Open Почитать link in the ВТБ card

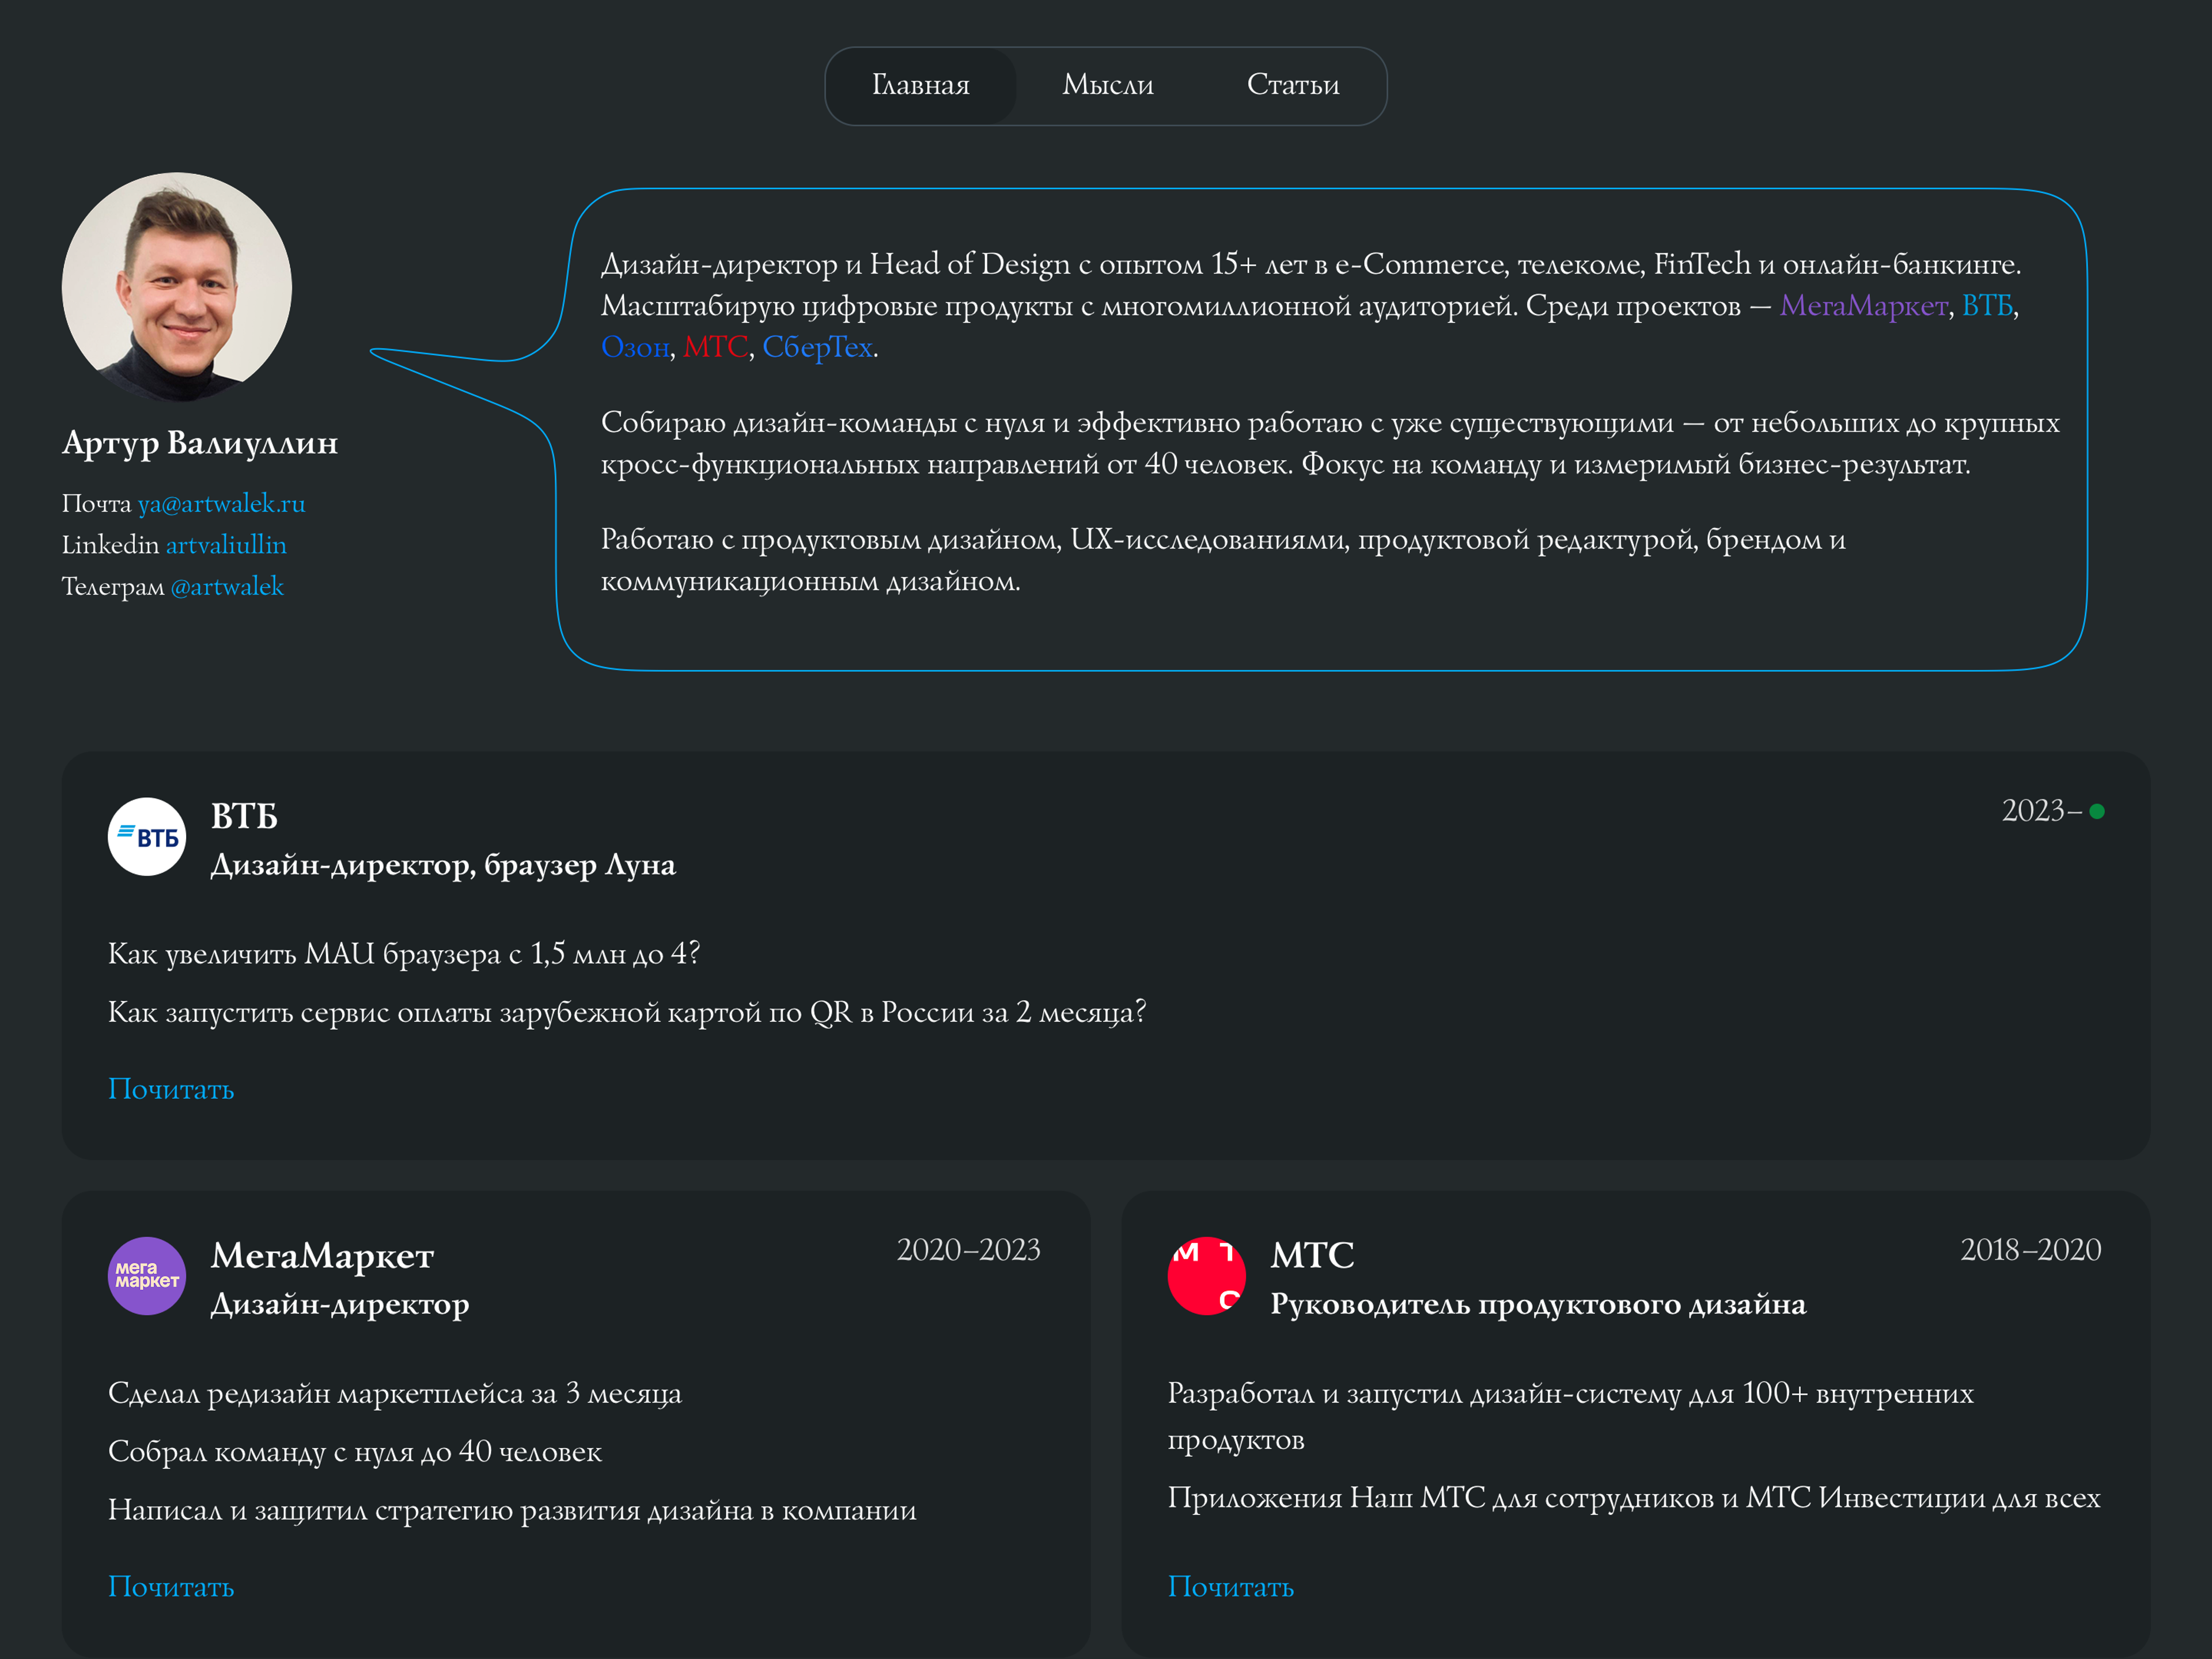tap(171, 1089)
